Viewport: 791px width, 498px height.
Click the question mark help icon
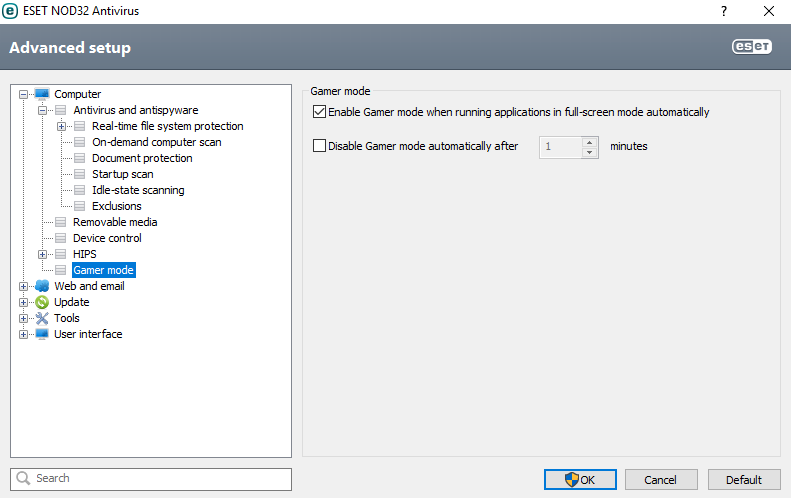point(723,11)
